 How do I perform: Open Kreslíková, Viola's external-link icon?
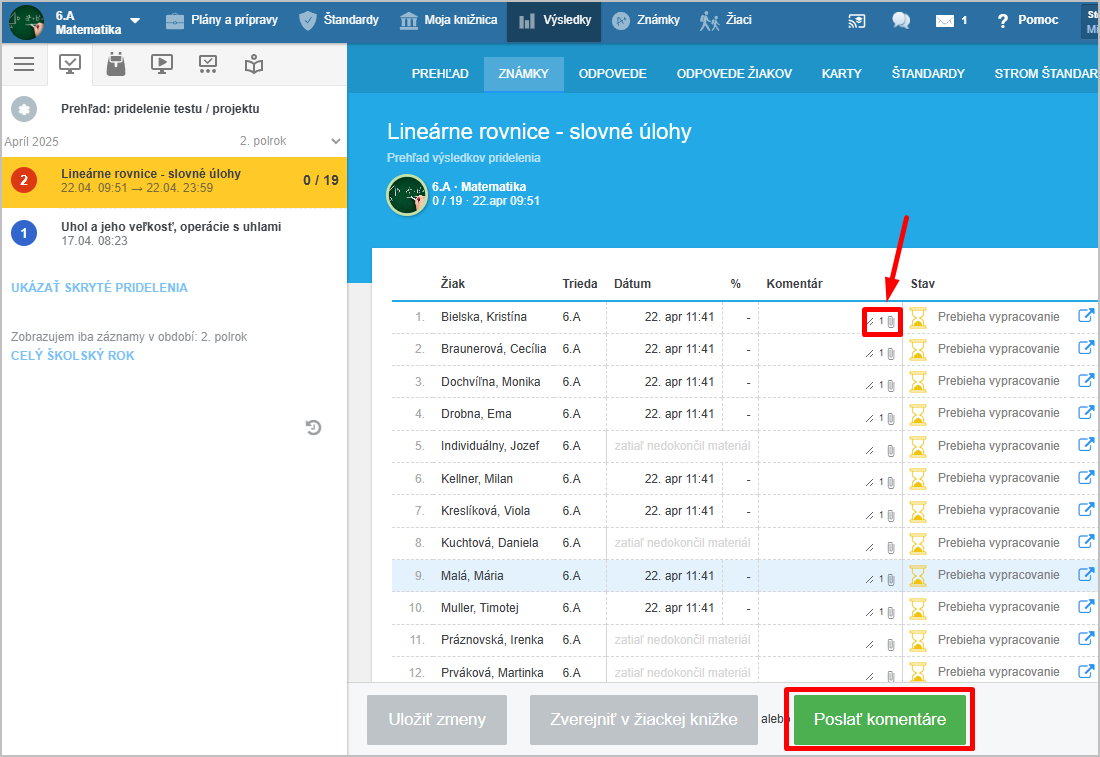coord(1086,509)
